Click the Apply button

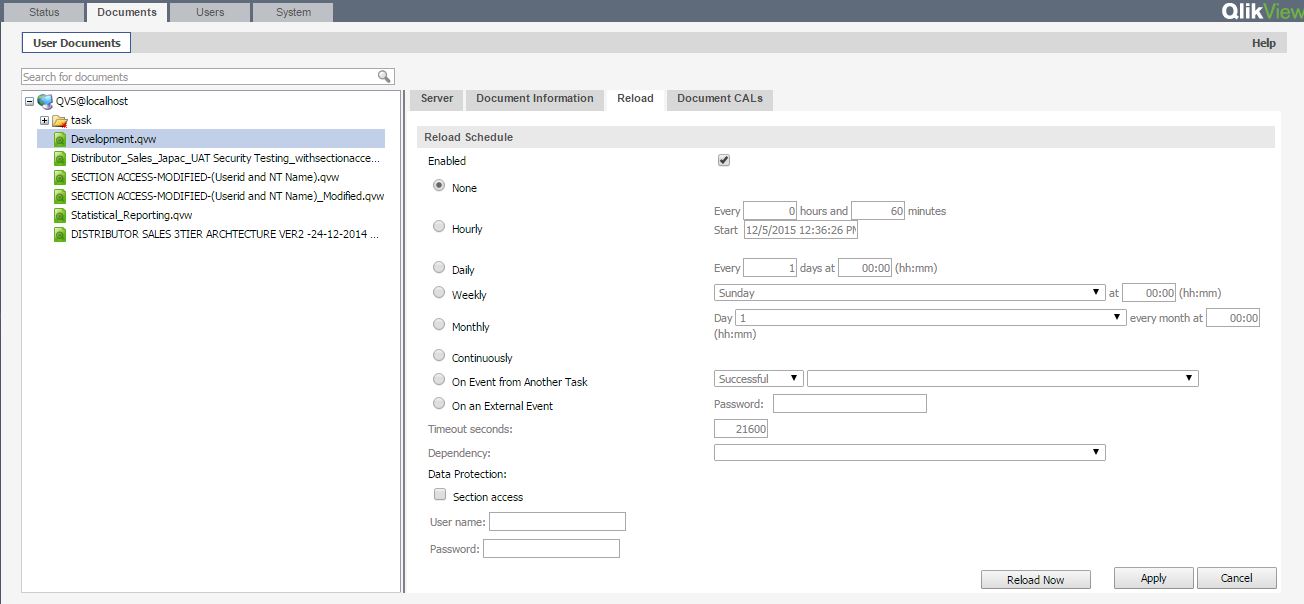[1153, 578]
